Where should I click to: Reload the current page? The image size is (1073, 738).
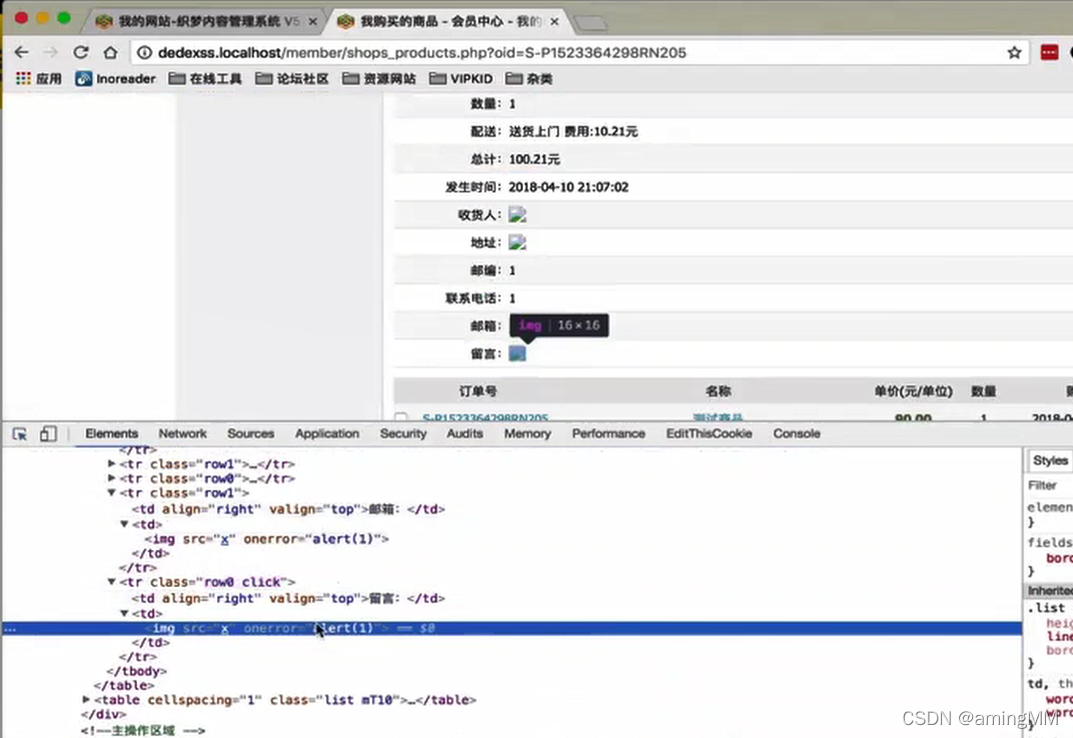pos(81,52)
